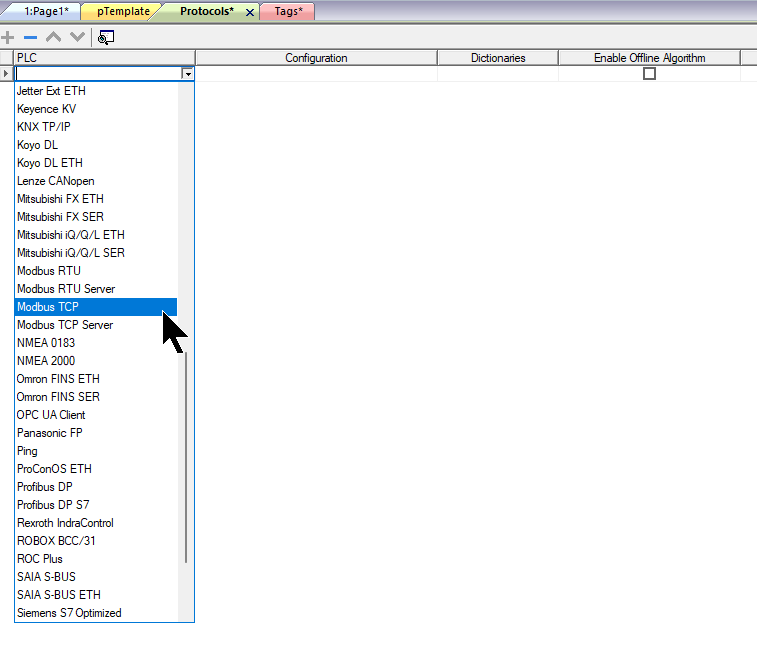Click the move up arrow icon
Viewport: 757px width, 664px height.
coord(53,37)
